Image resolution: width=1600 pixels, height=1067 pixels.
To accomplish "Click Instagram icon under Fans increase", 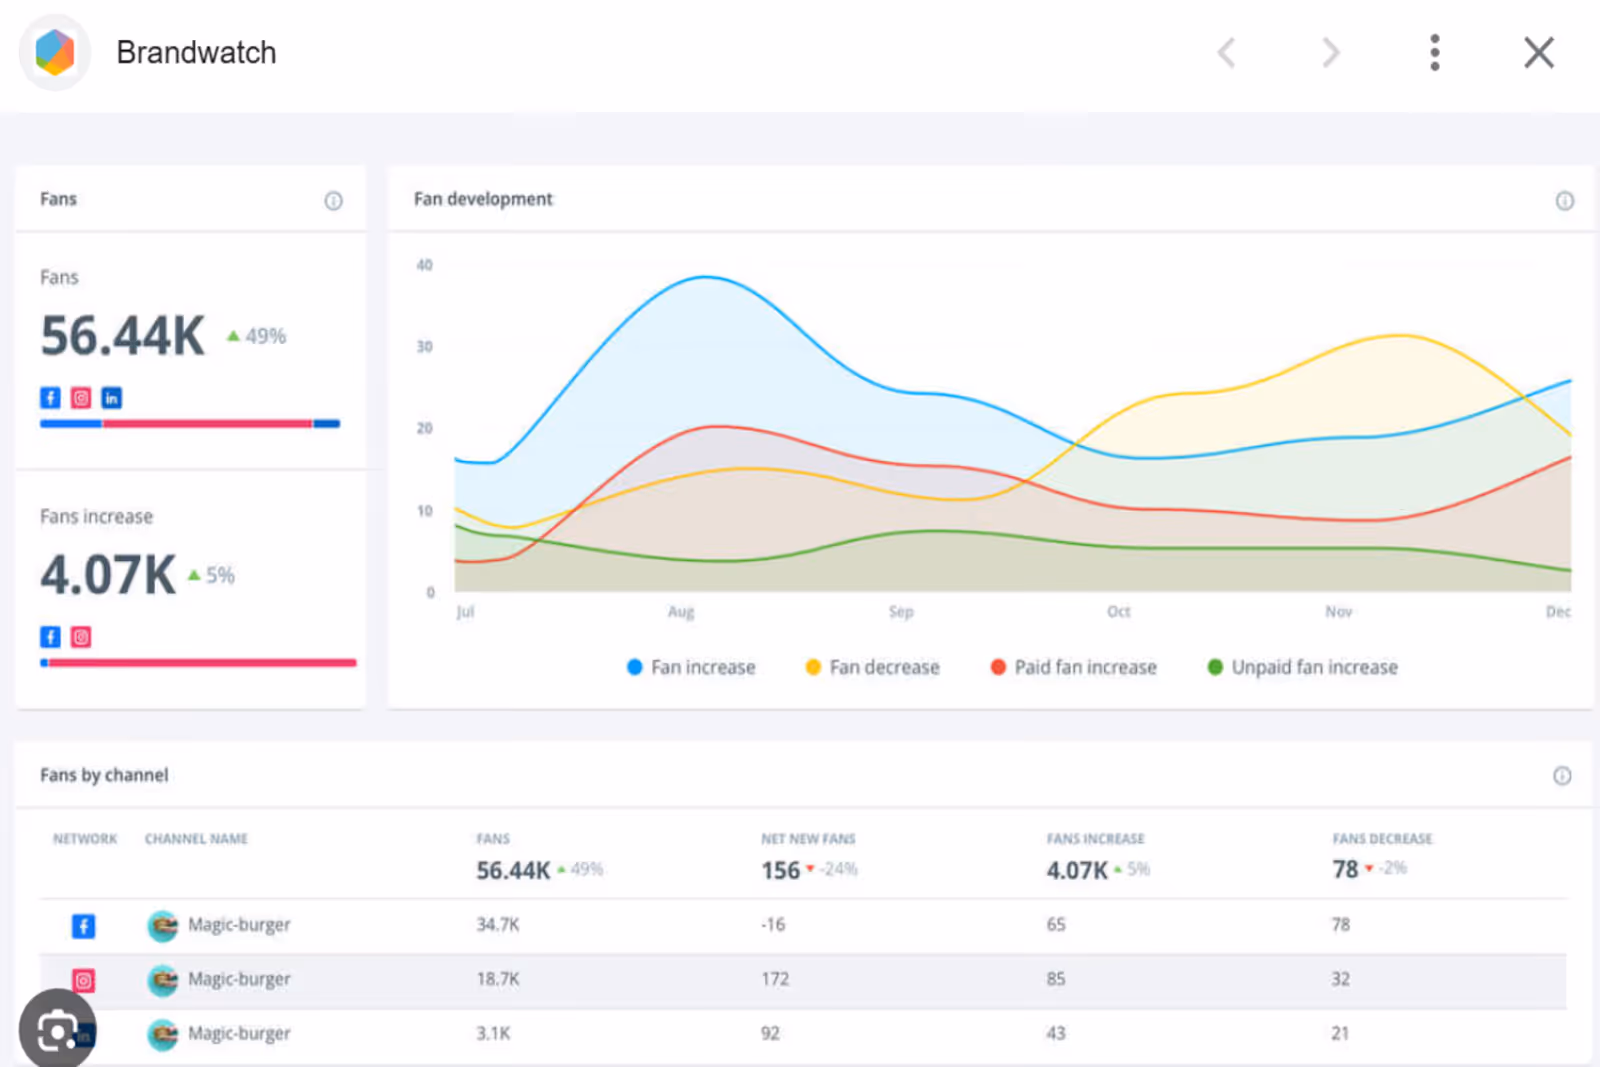I will [81, 637].
